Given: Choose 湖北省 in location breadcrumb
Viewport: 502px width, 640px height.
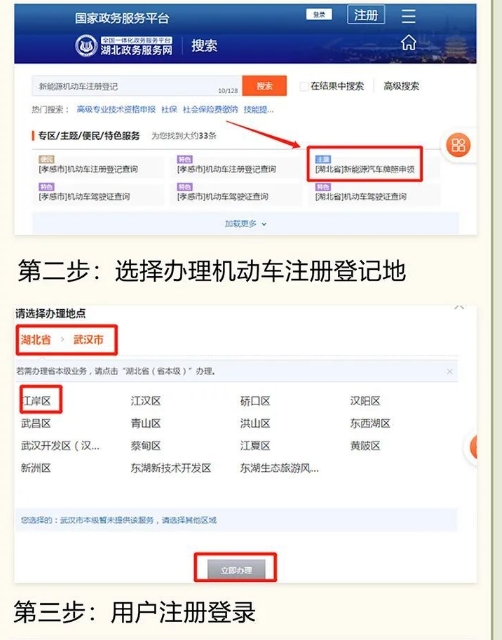Looking at the screenshot, I should coord(36,340).
